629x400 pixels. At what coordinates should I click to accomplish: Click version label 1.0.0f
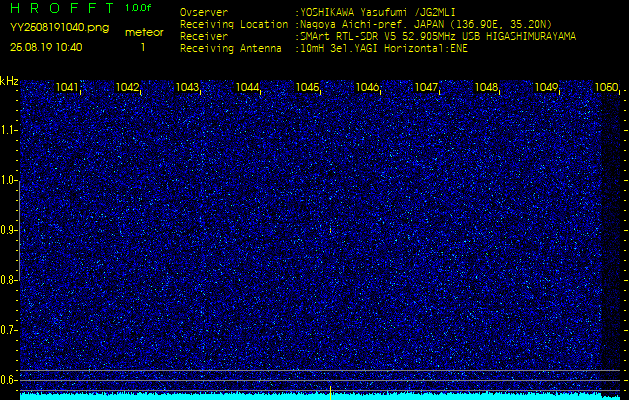pyautogui.click(x=138, y=8)
